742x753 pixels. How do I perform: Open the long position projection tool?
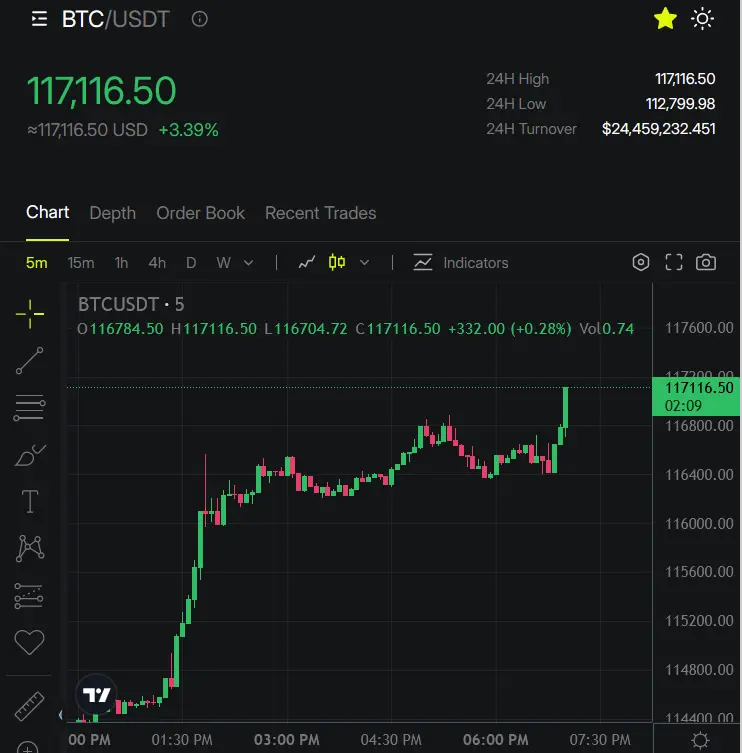29,596
